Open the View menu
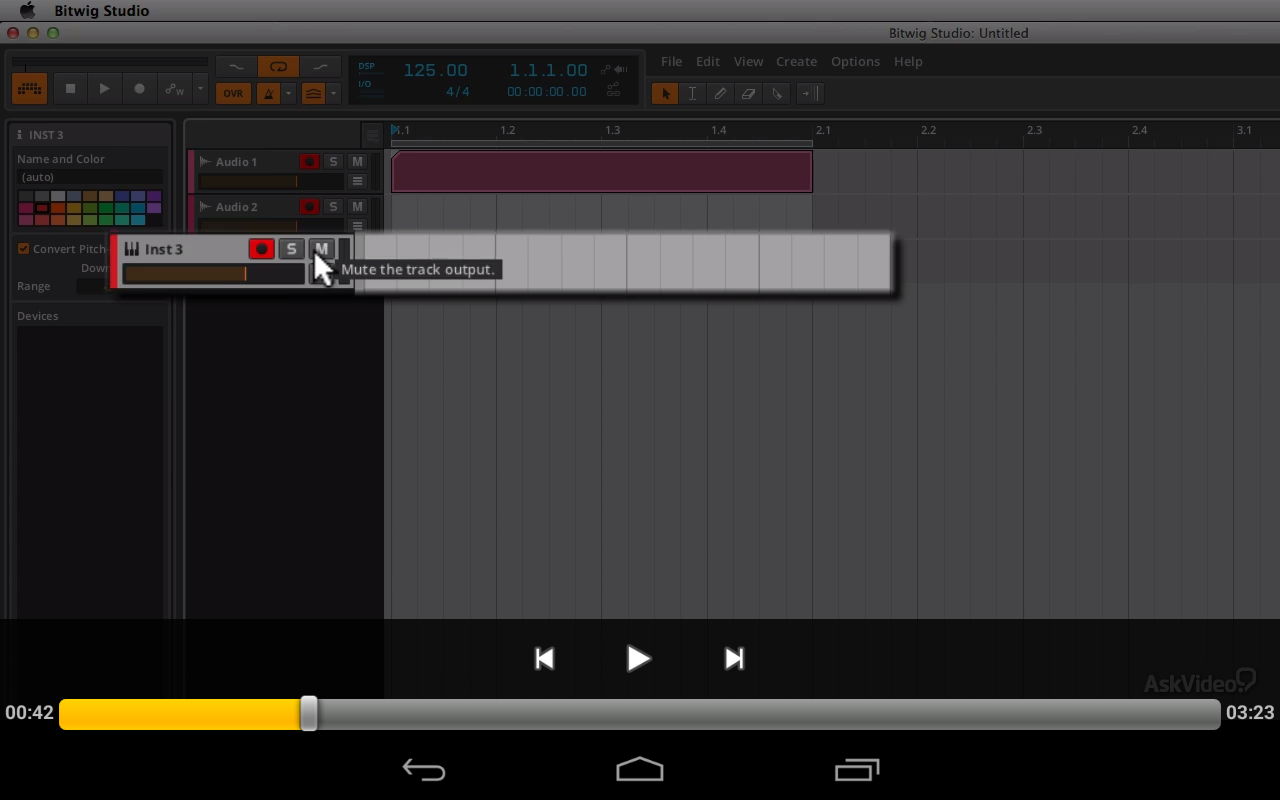 pyautogui.click(x=748, y=61)
